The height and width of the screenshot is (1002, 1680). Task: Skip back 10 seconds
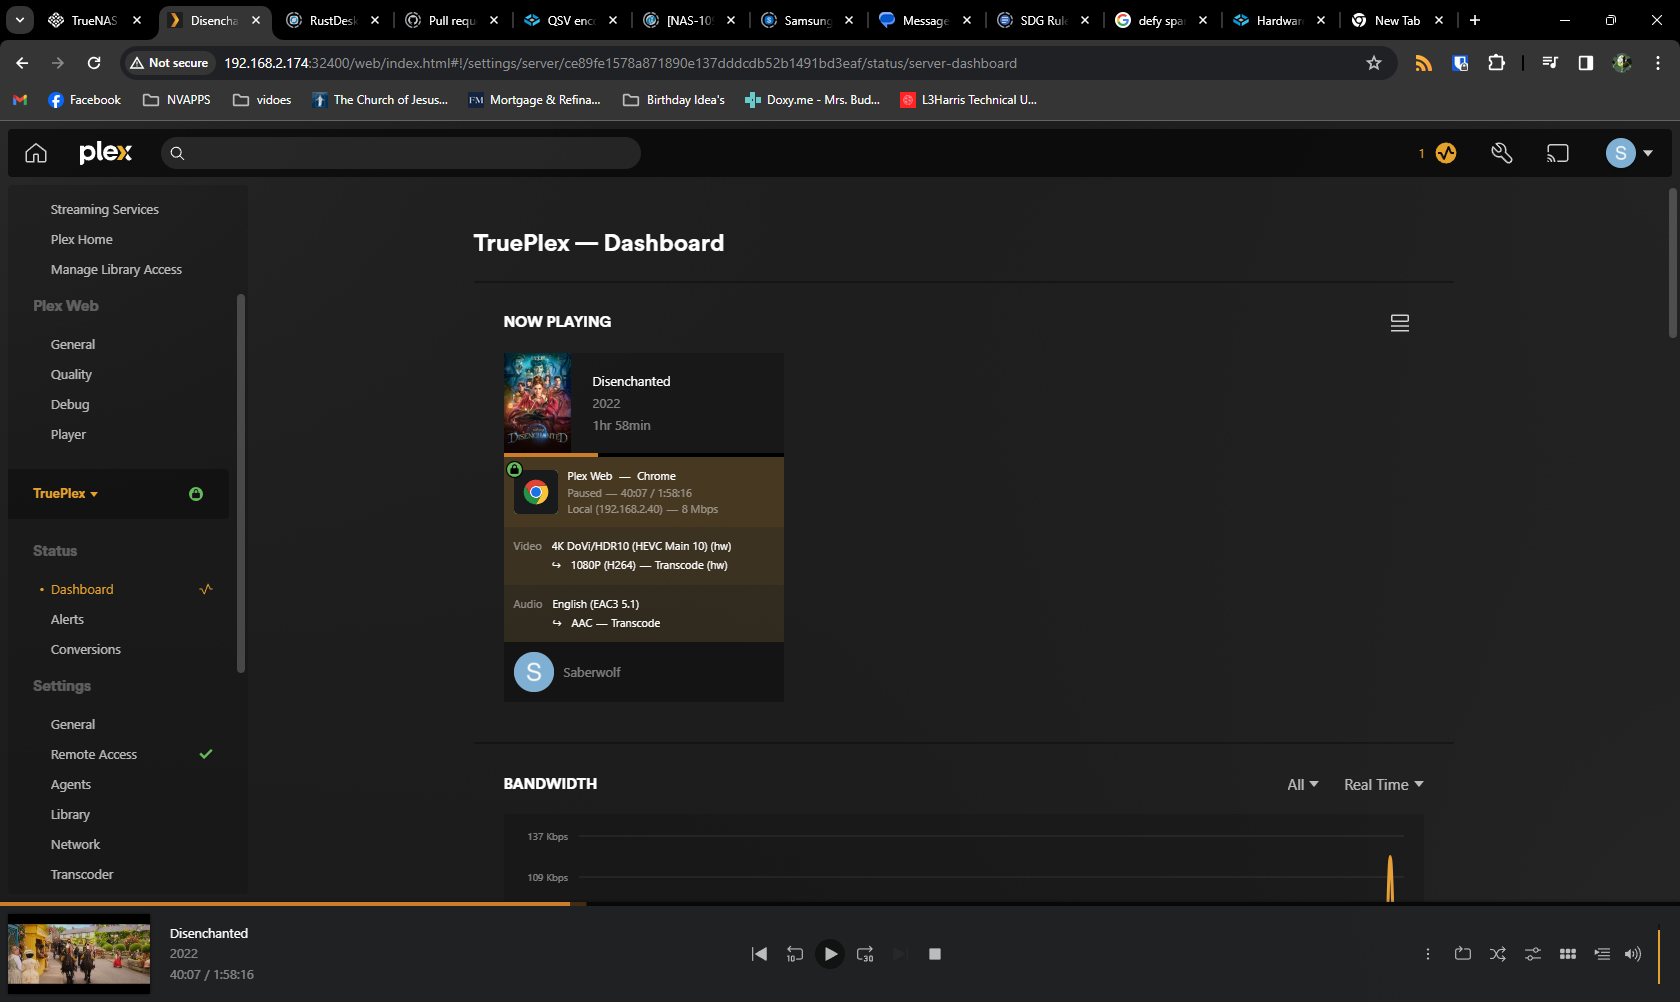pos(794,954)
